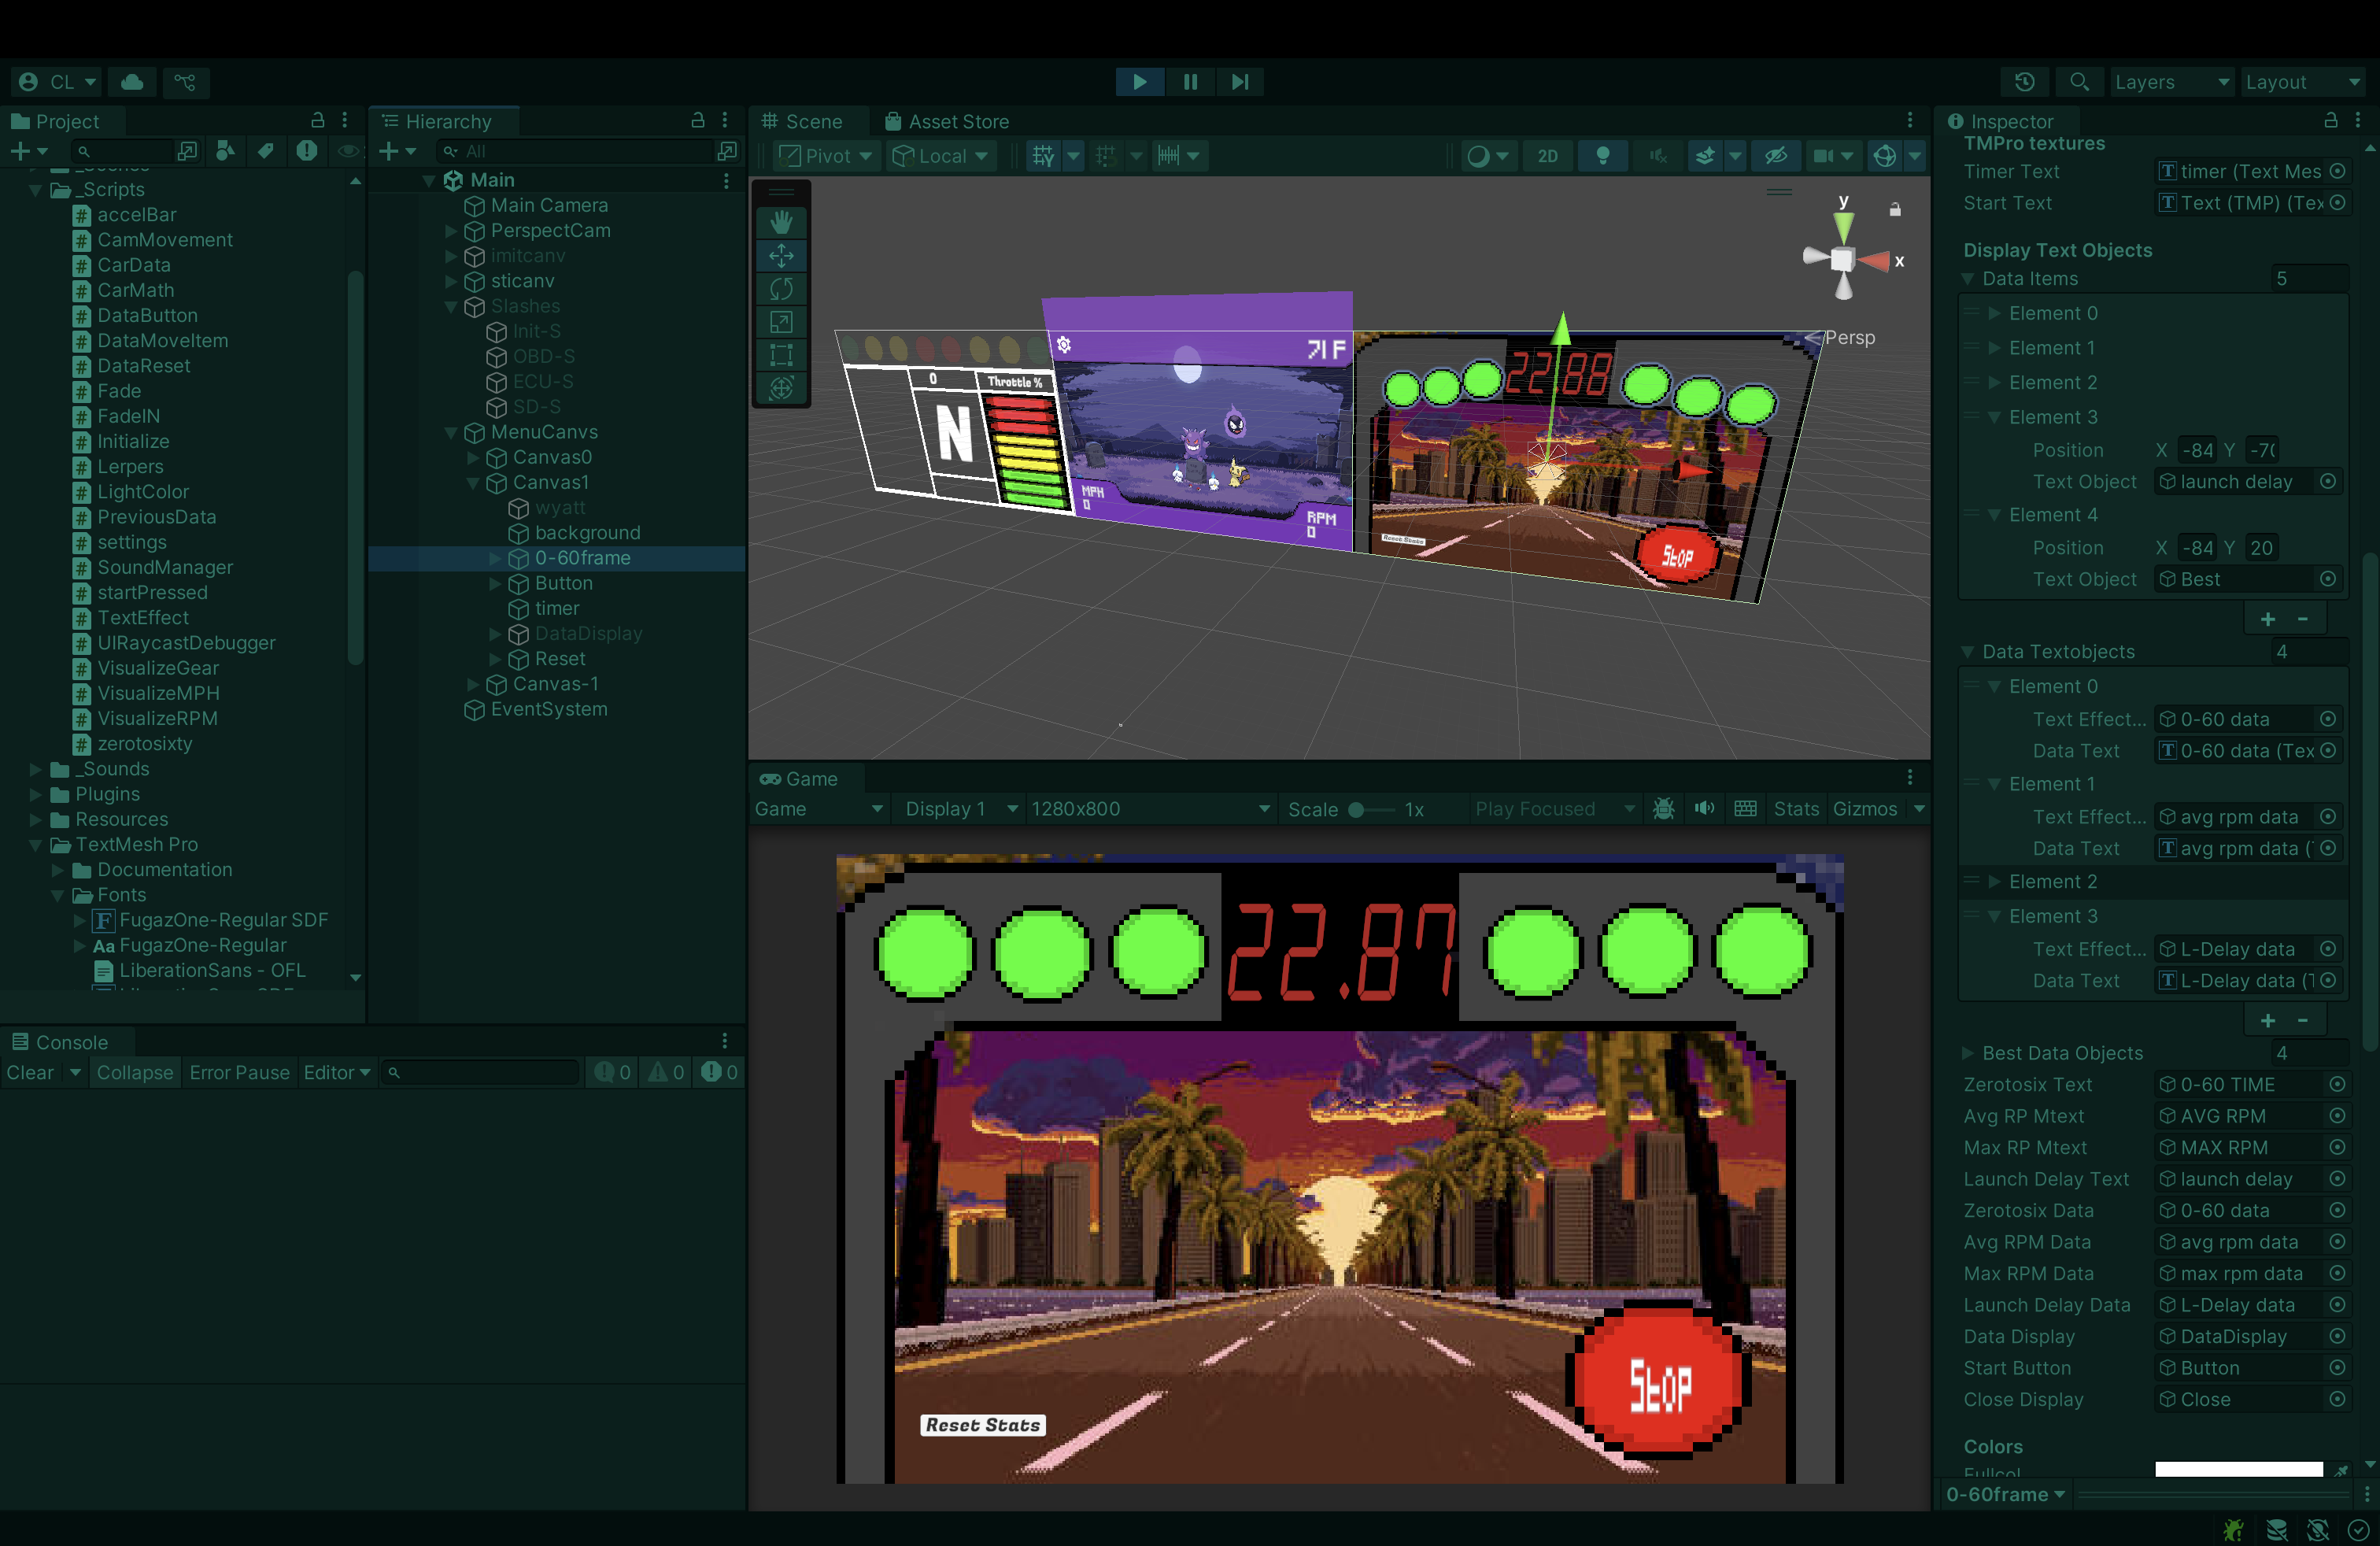Open the Main scene options kebab
Viewport: 2380px width, 1546px height.
click(726, 180)
